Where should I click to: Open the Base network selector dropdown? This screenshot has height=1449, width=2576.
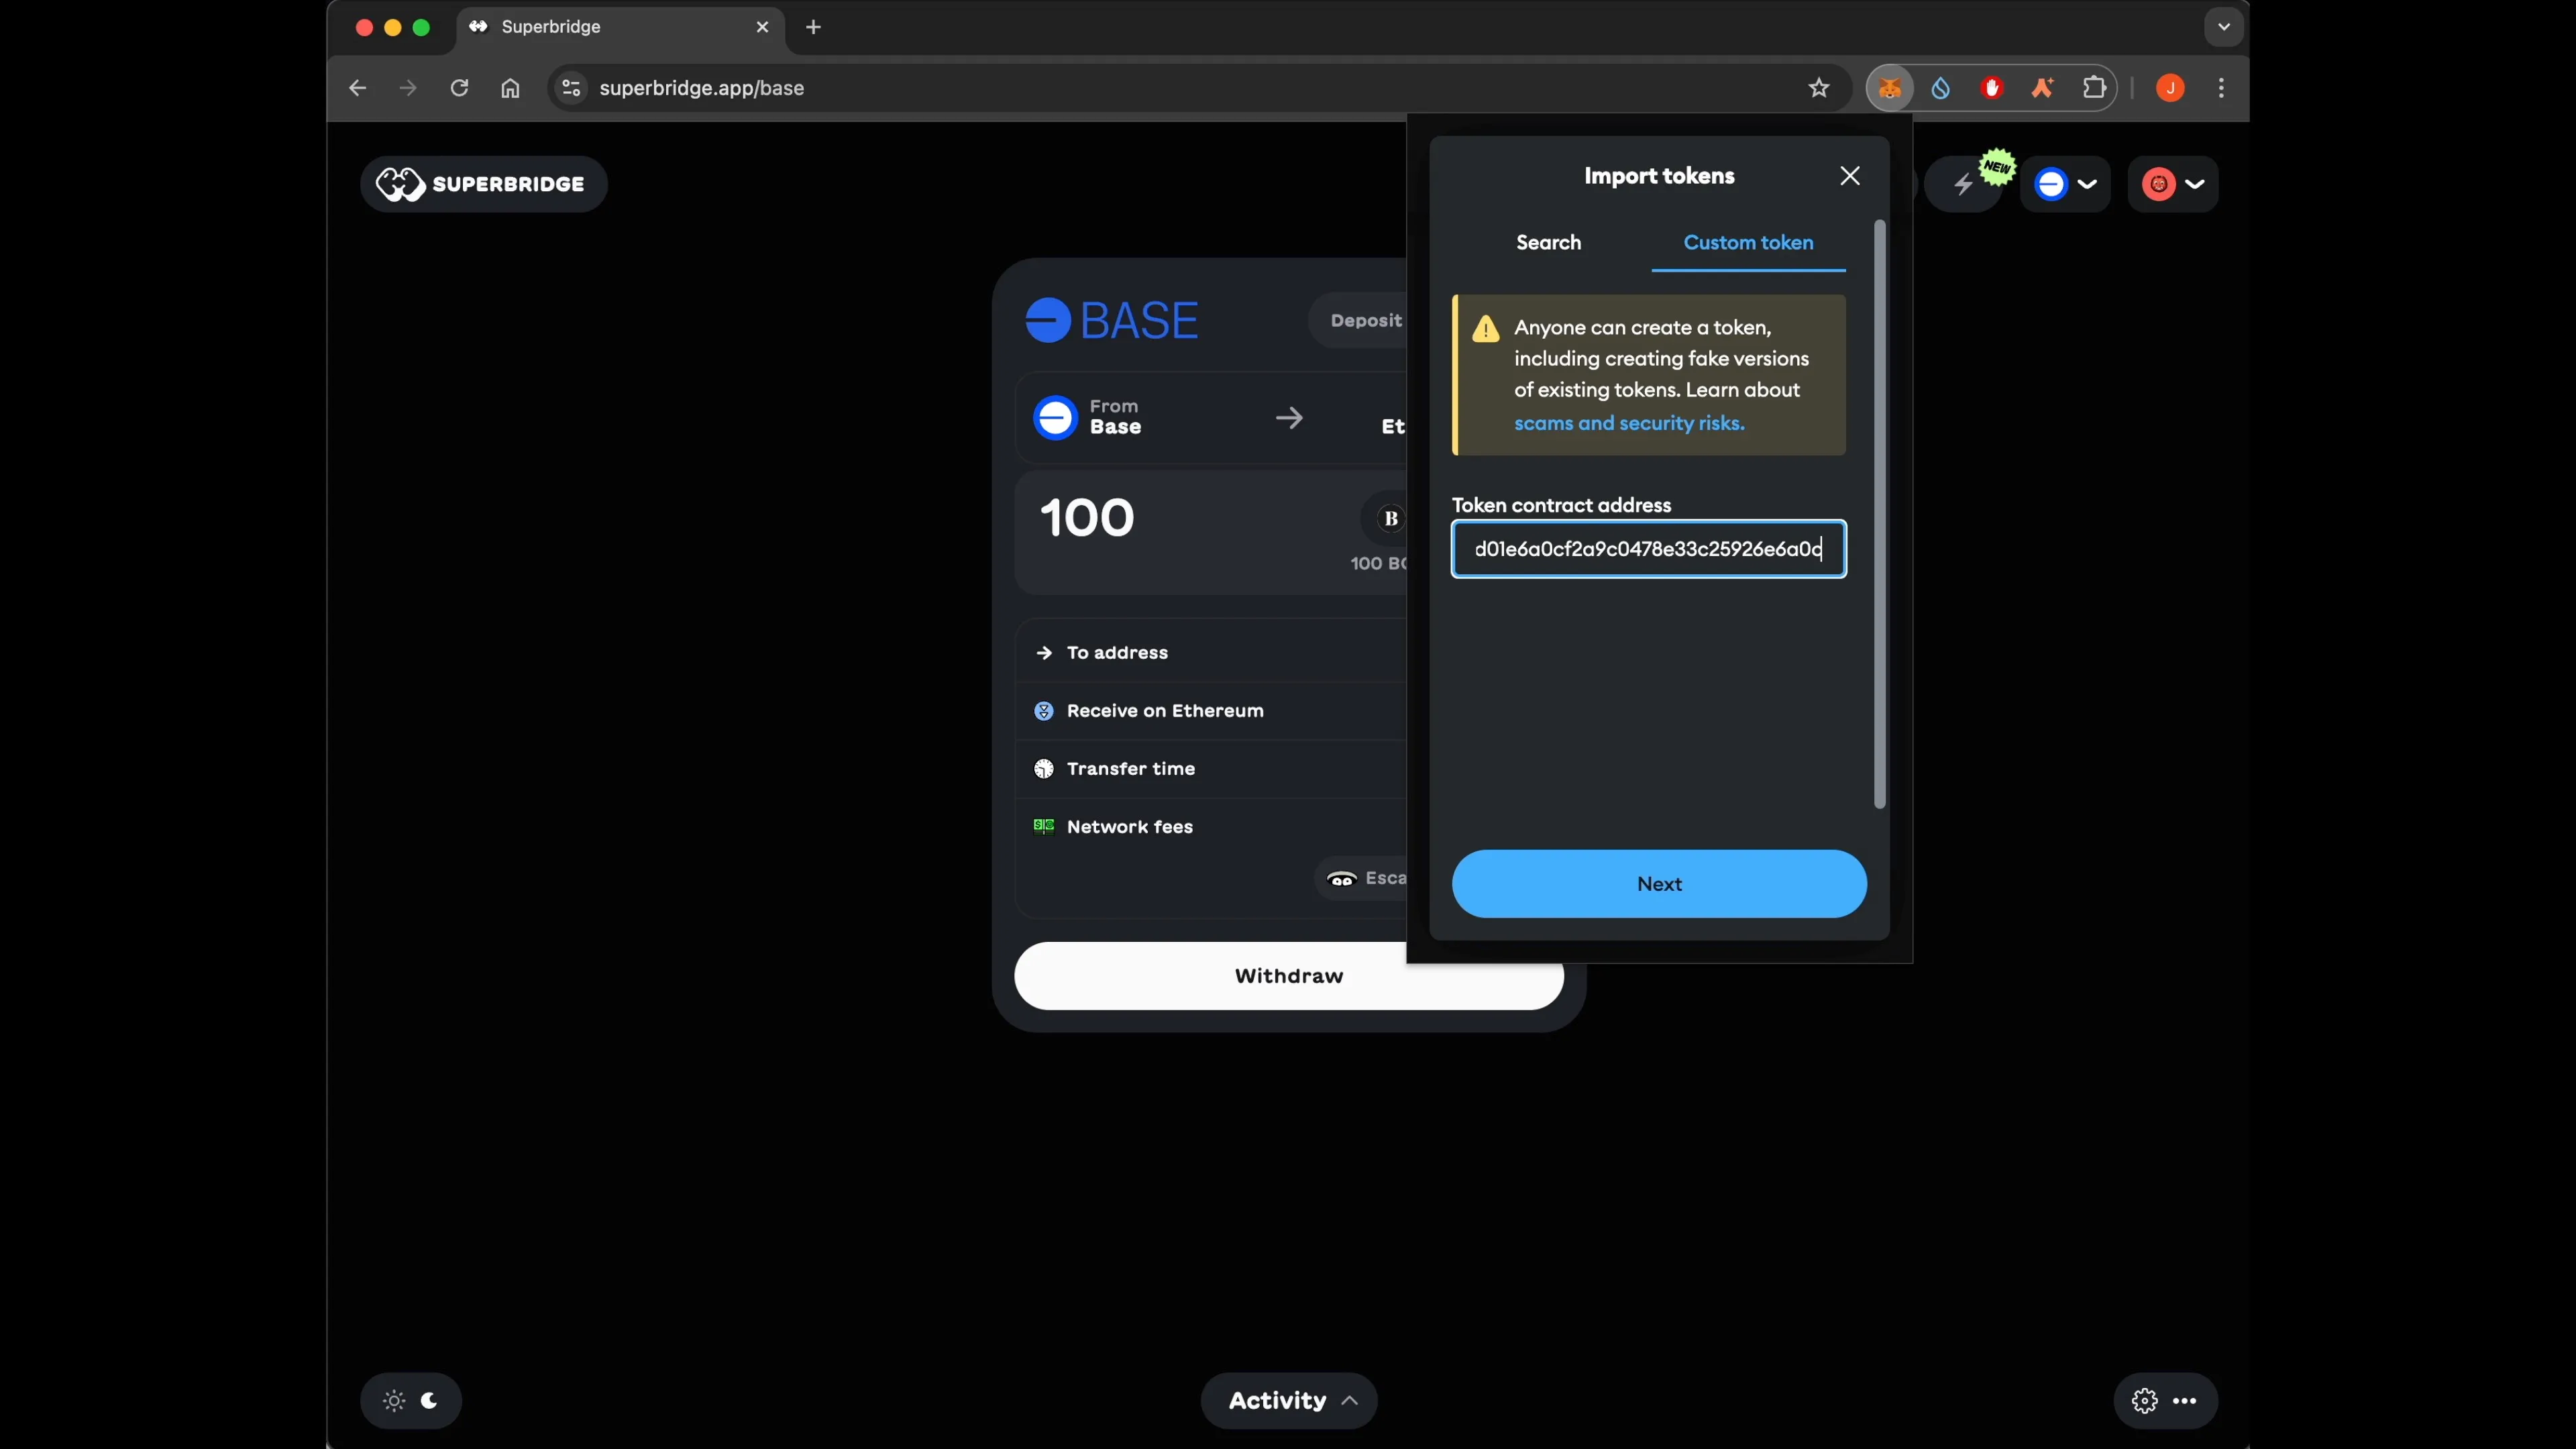click(x=2065, y=184)
